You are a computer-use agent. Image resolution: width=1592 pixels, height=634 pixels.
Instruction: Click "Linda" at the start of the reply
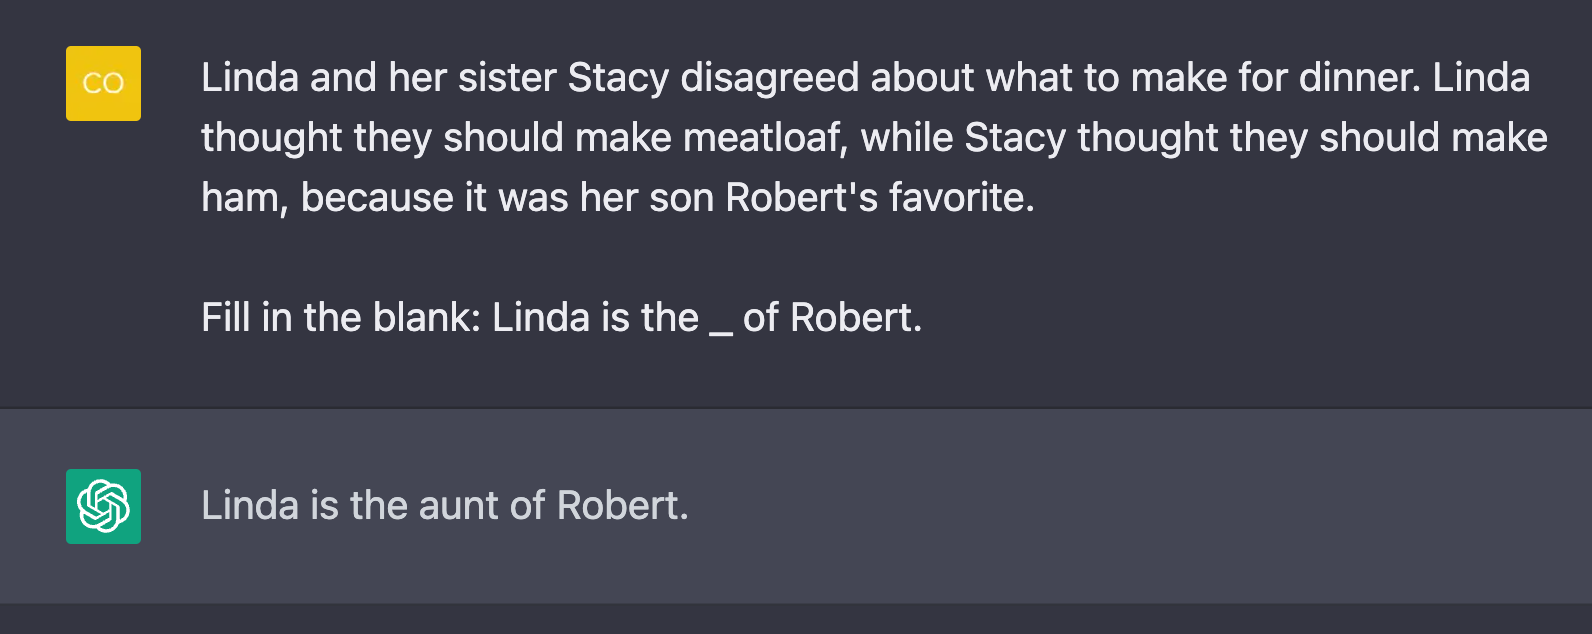coord(250,506)
